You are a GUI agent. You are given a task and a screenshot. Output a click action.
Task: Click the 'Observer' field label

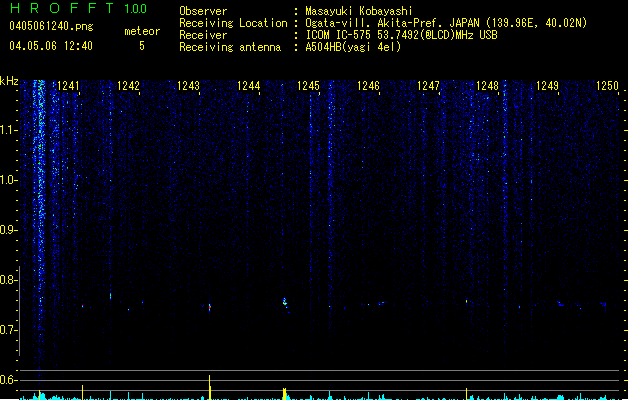(x=203, y=11)
